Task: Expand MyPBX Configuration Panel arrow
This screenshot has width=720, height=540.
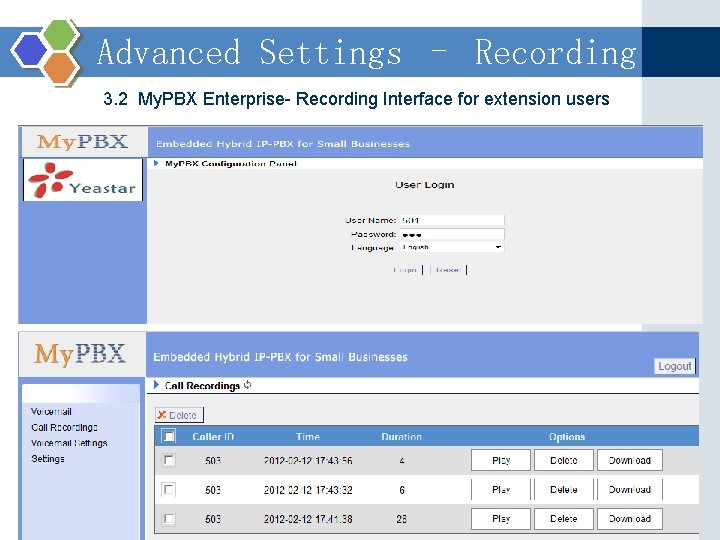Action: click(156, 163)
